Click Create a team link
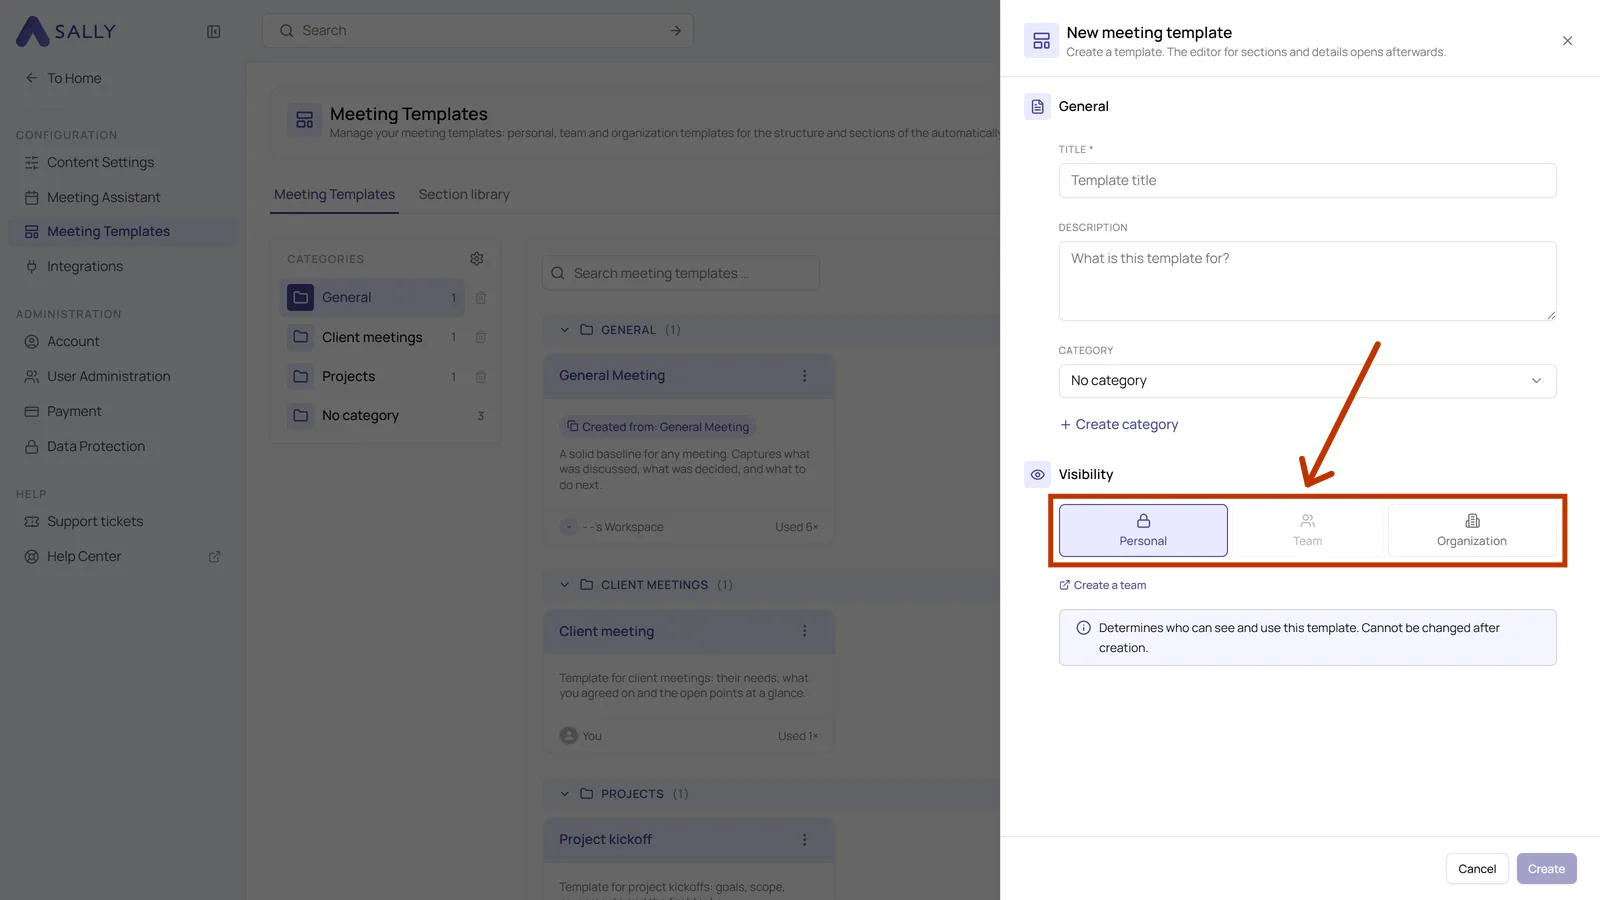1600x900 pixels. coord(1103,585)
